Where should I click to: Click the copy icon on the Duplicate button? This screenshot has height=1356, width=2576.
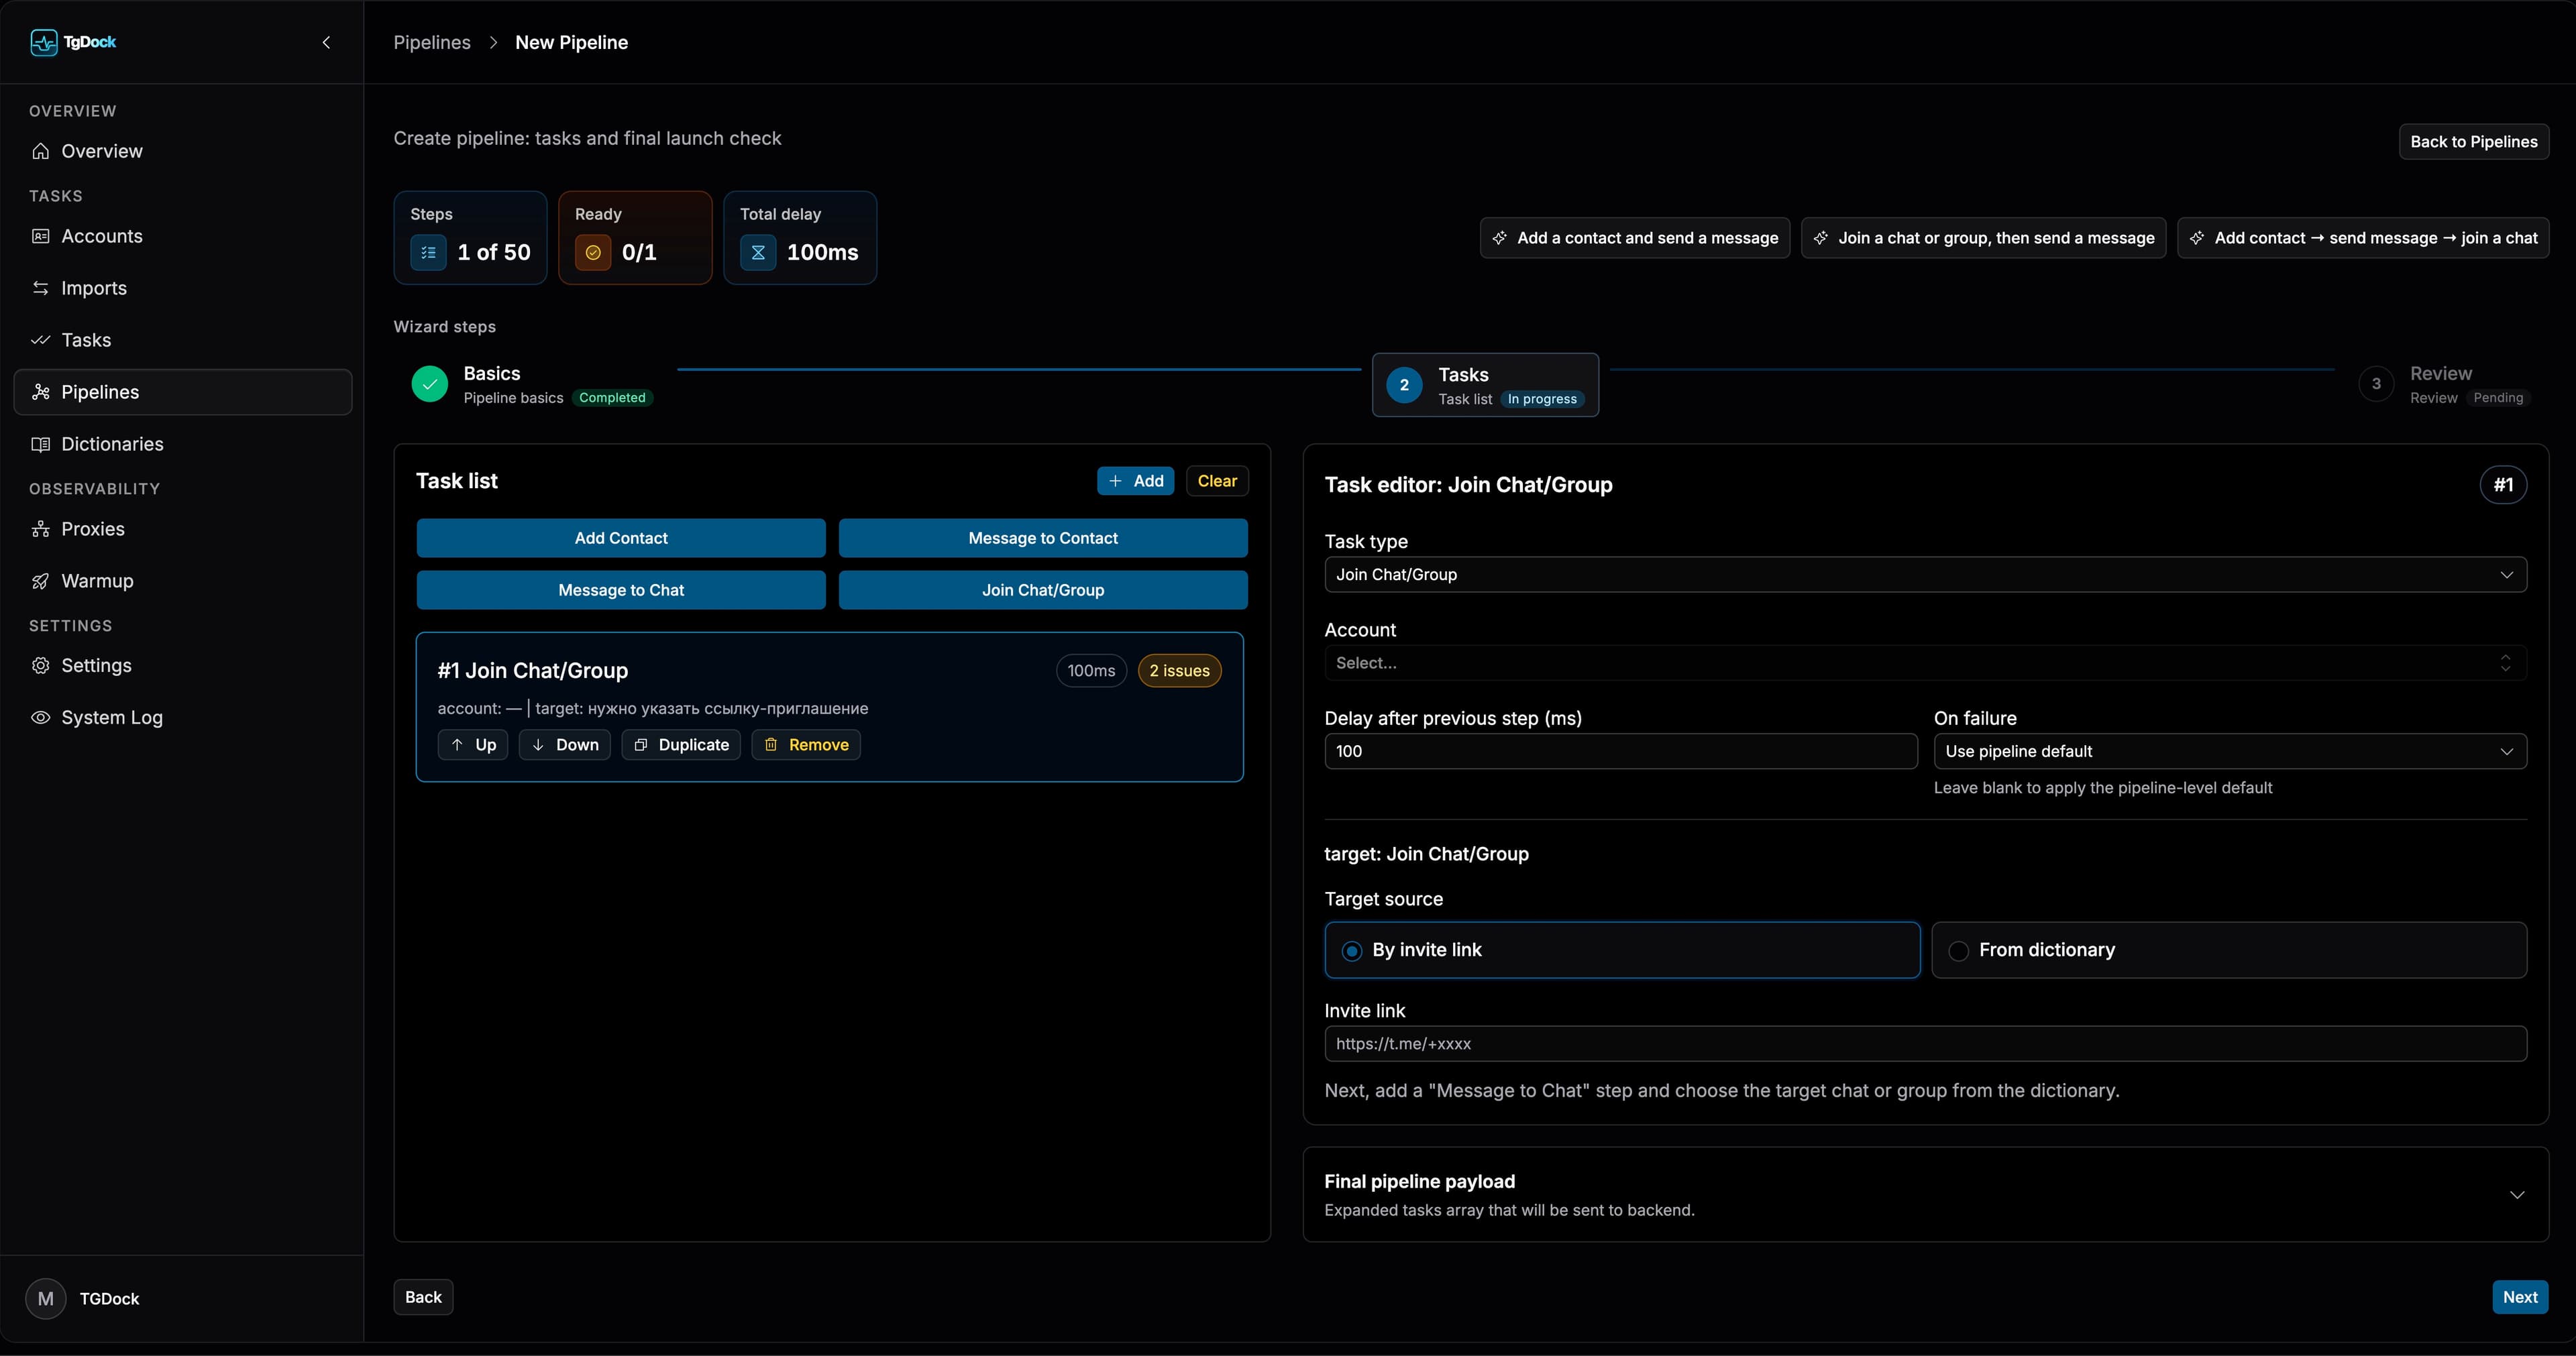coord(641,745)
